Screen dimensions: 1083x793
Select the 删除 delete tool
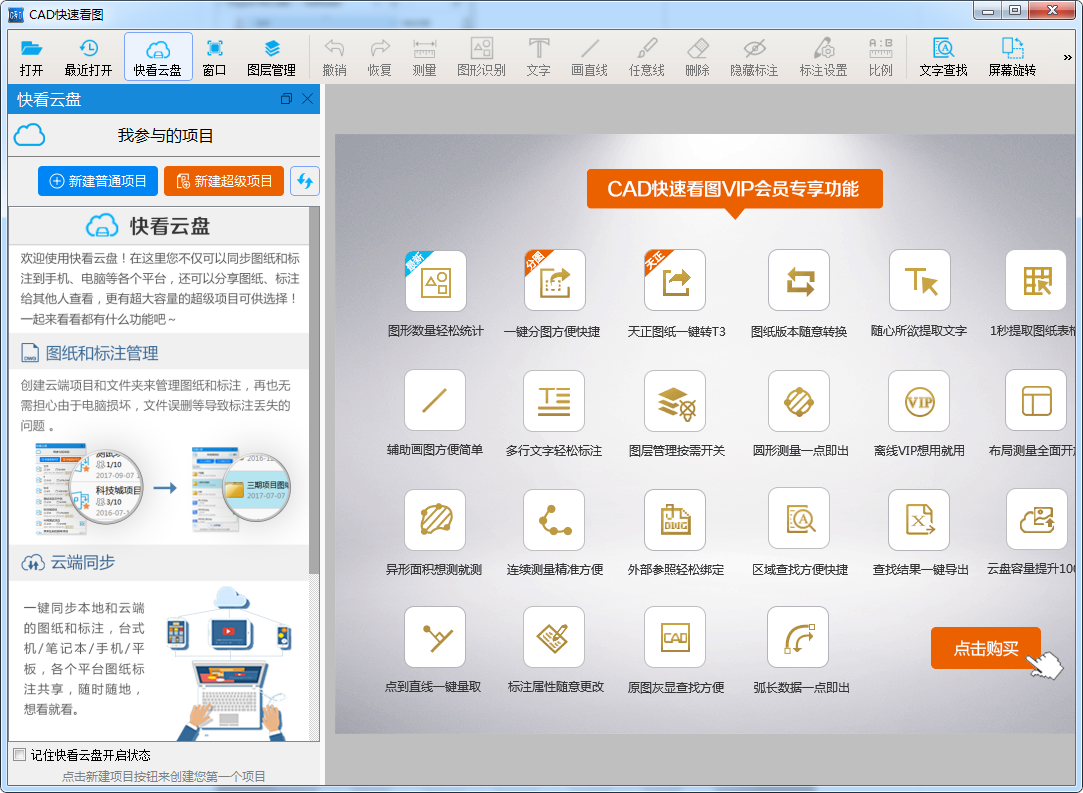pos(697,56)
